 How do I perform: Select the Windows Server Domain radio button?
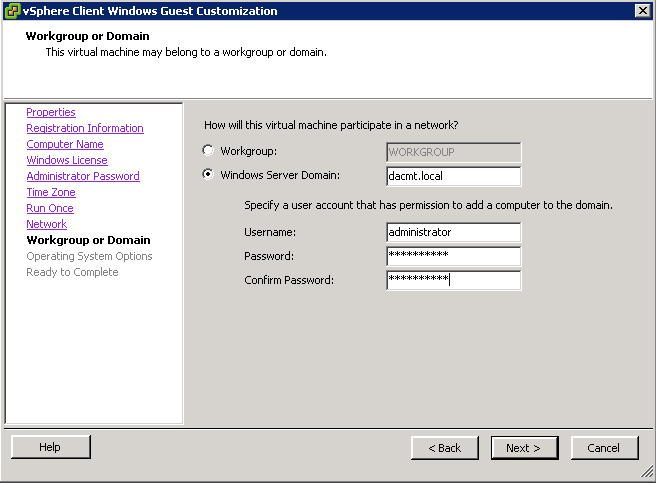click(x=208, y=174)
